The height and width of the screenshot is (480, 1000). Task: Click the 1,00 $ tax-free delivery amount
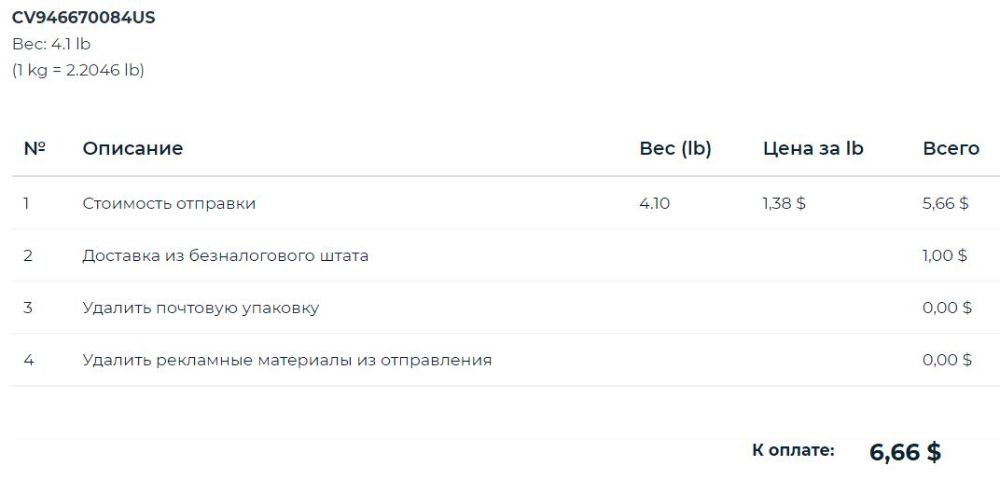pyautogui.click(x=945, y=256)
